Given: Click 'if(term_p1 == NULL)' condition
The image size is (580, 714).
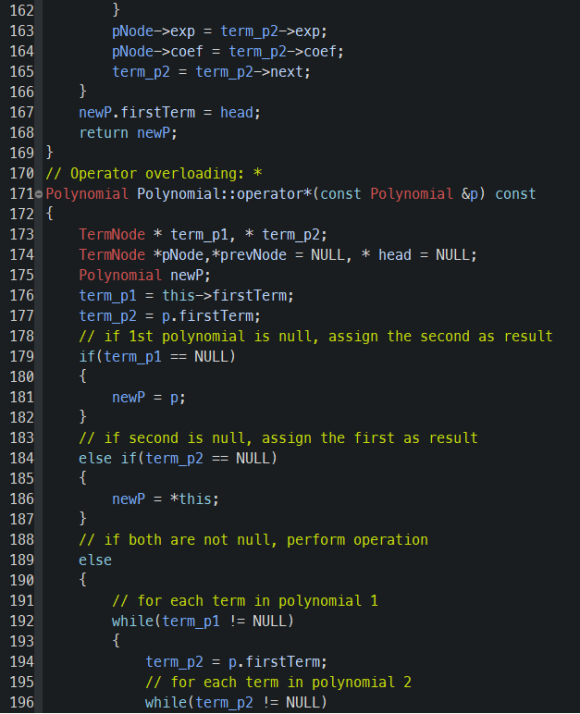Looking at the screenshot, I should pos(157,357).
